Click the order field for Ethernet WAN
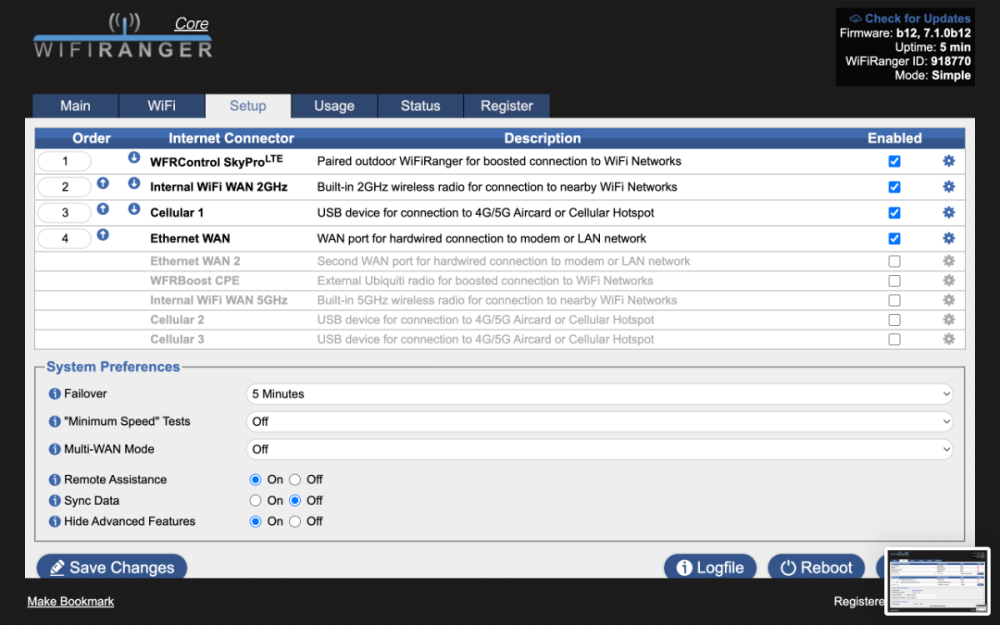This screenshot has height=625, width=1000. pos(64,238)
